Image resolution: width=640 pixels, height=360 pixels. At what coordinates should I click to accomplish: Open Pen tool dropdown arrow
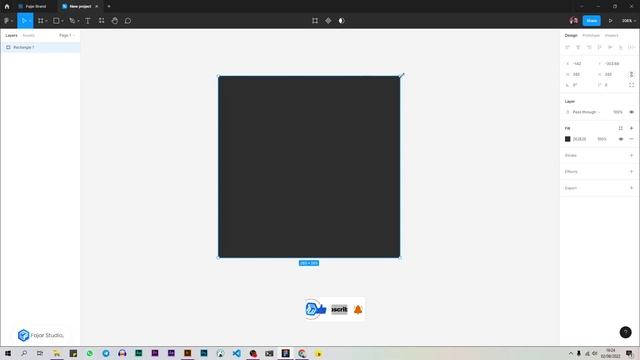coord(78,21)
